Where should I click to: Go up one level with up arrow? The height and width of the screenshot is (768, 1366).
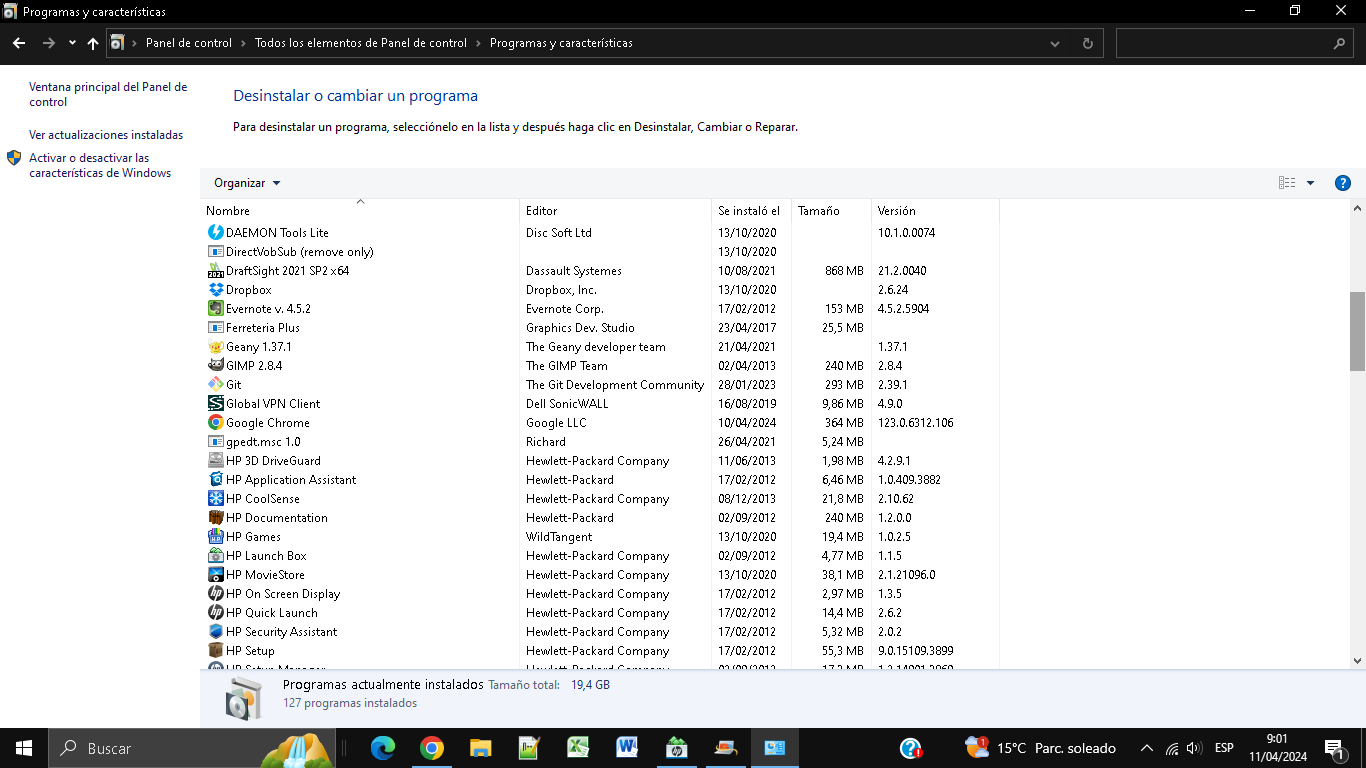93,43
